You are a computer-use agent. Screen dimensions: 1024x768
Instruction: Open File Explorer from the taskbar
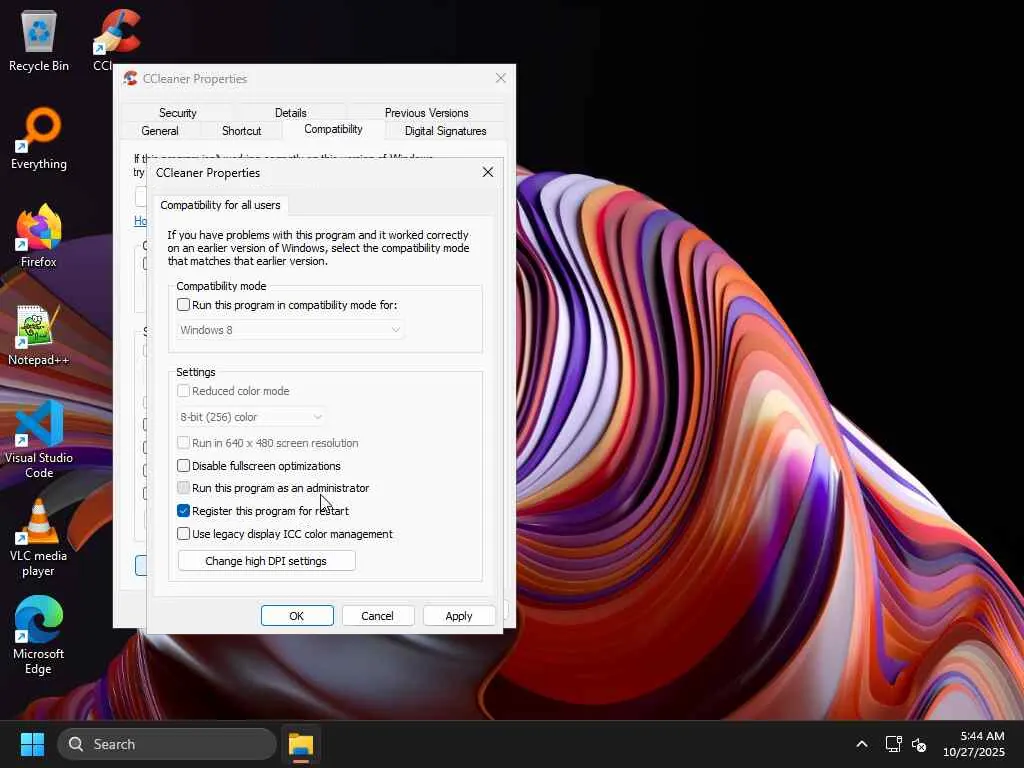pyautogui.click(x=301, y=744)
